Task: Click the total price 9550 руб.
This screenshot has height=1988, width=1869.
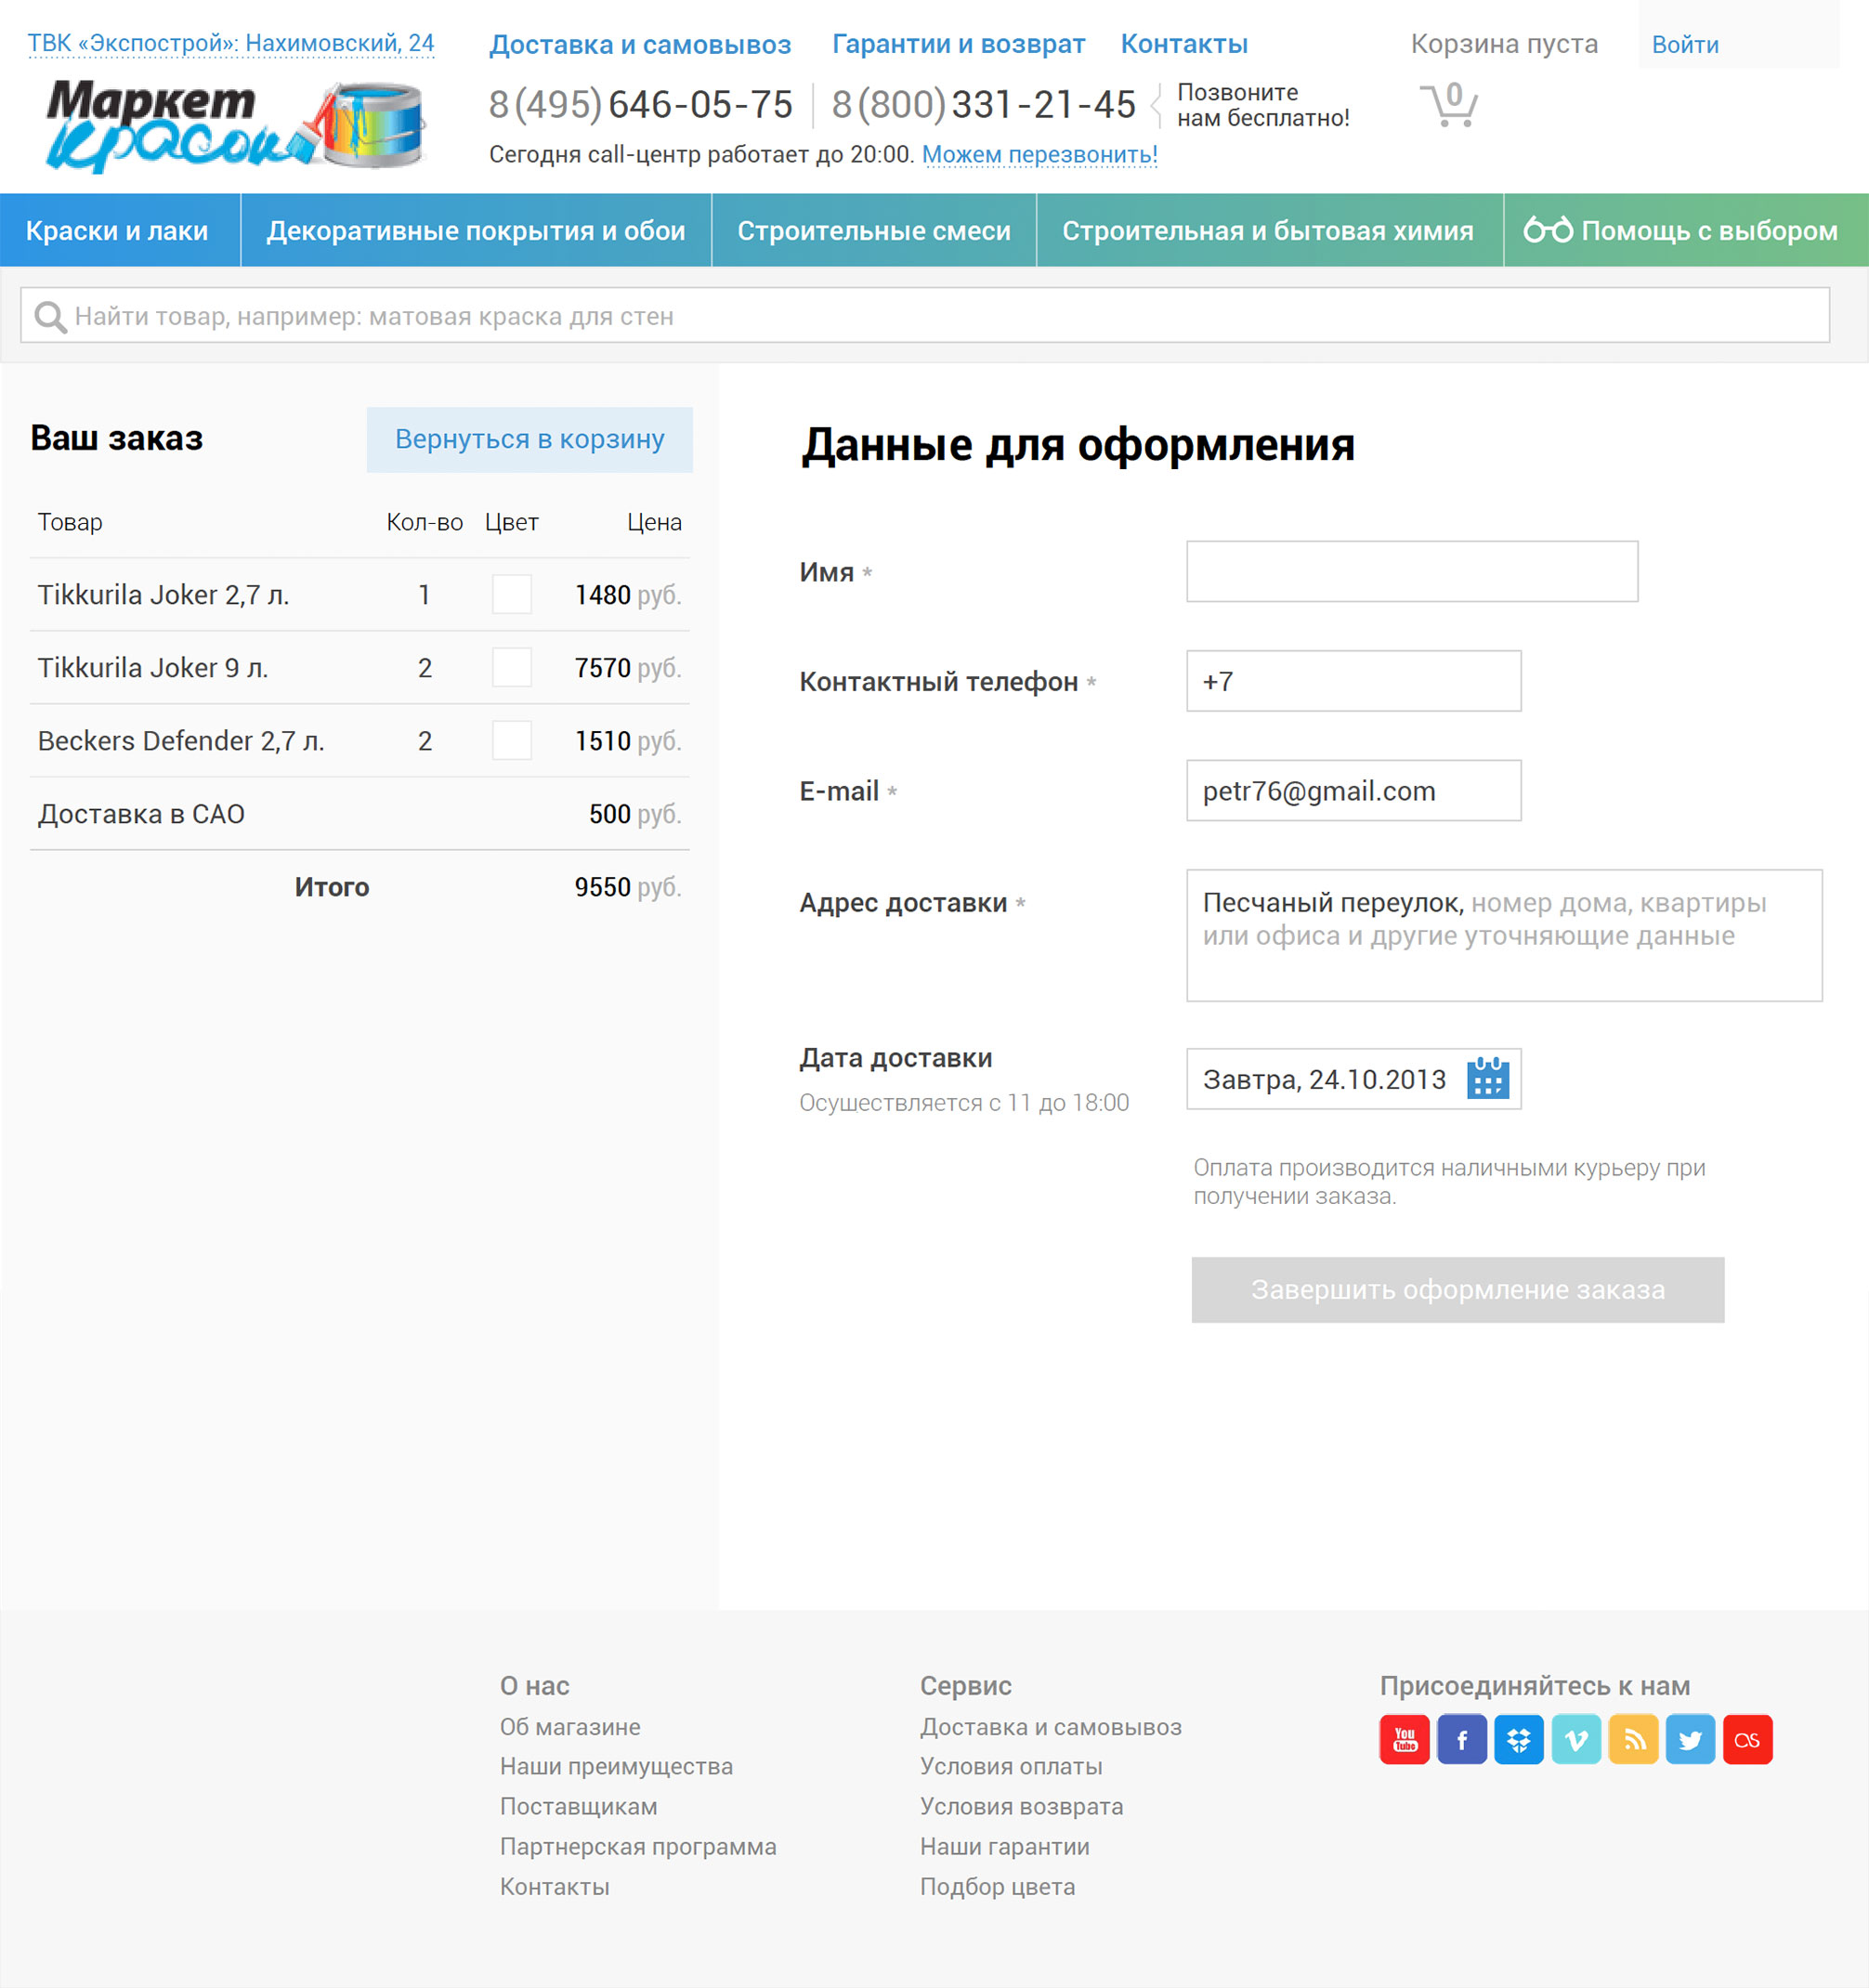Action: tap(628, 887)
